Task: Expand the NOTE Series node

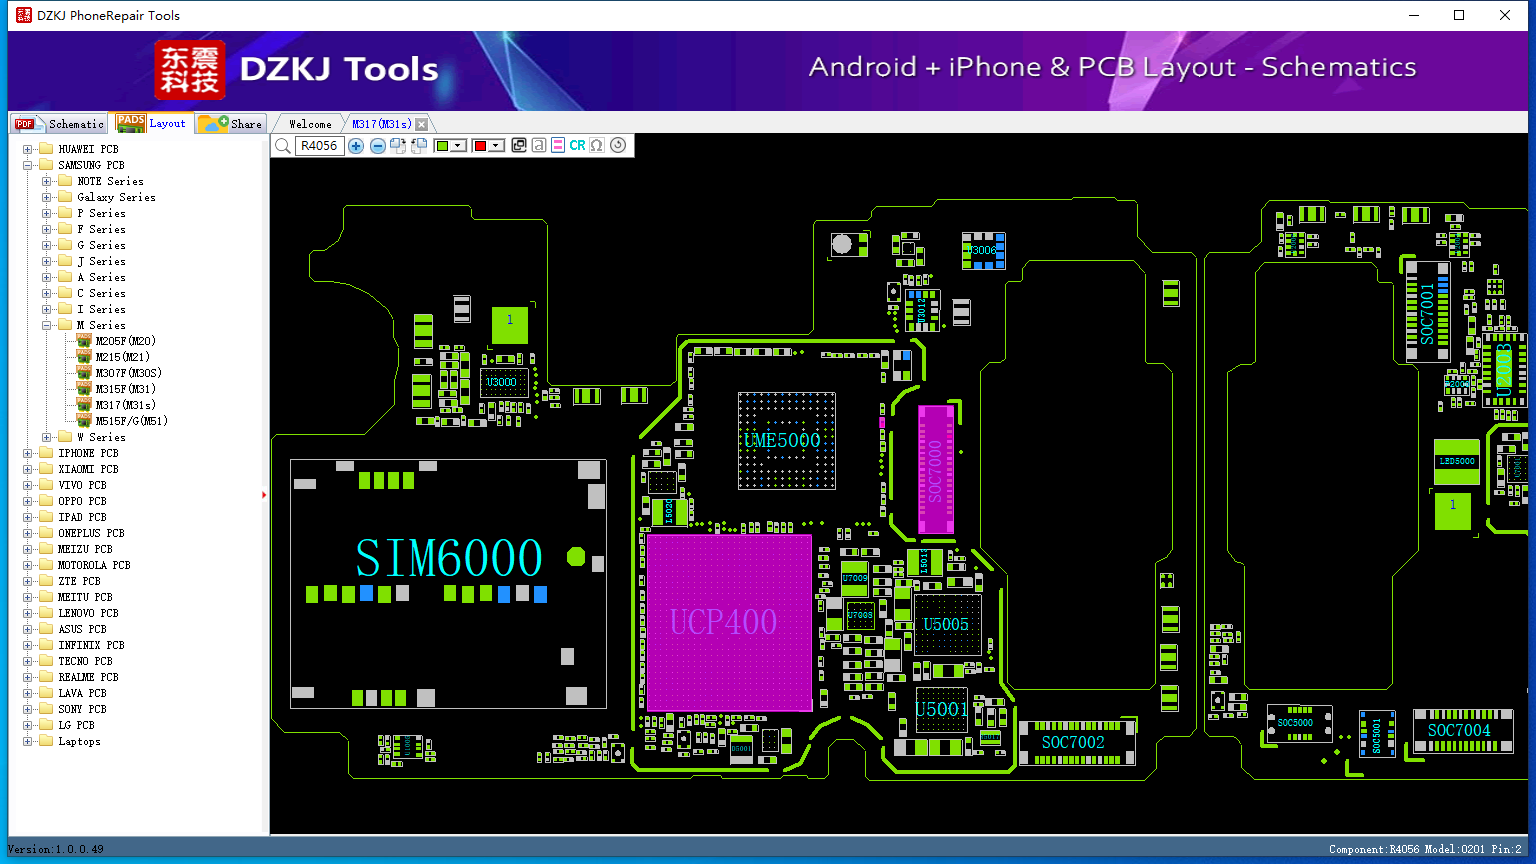Action: [x=47, y=181]
